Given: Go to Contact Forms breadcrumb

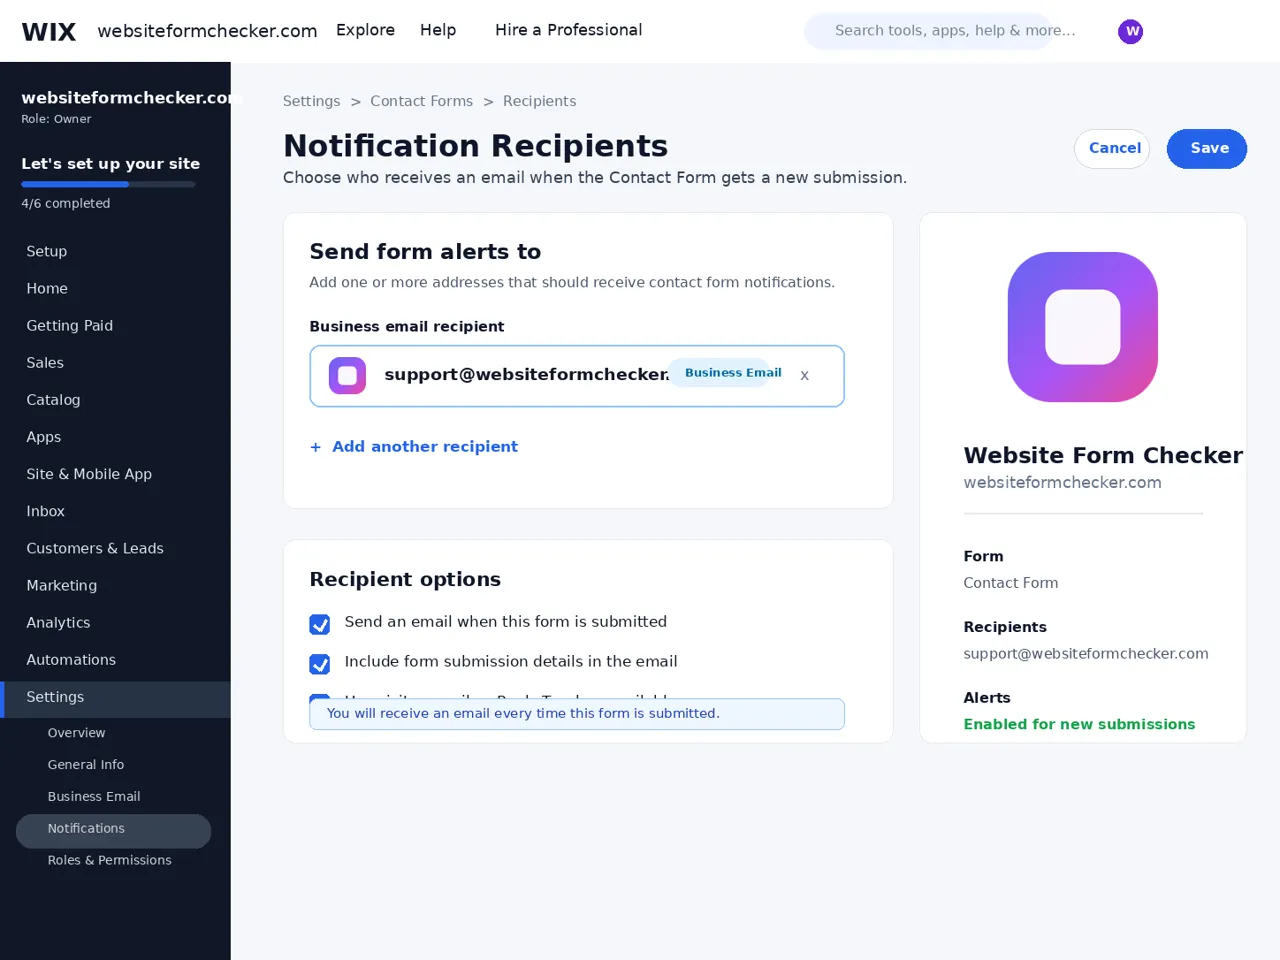Looking at the screenshot, I should (421, 101).
